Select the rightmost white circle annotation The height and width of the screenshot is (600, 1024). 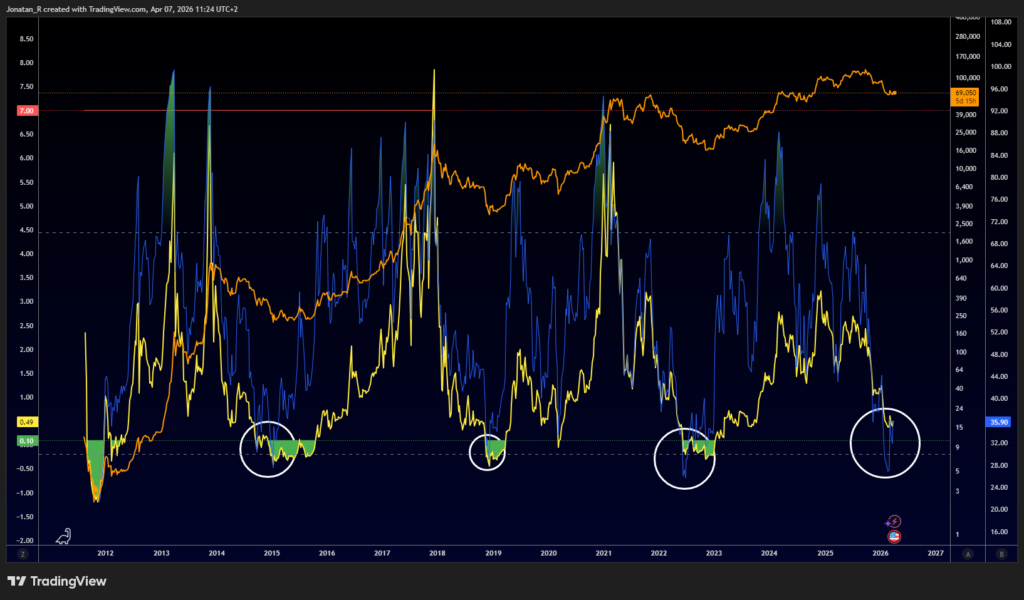click(x=885, y=445)
